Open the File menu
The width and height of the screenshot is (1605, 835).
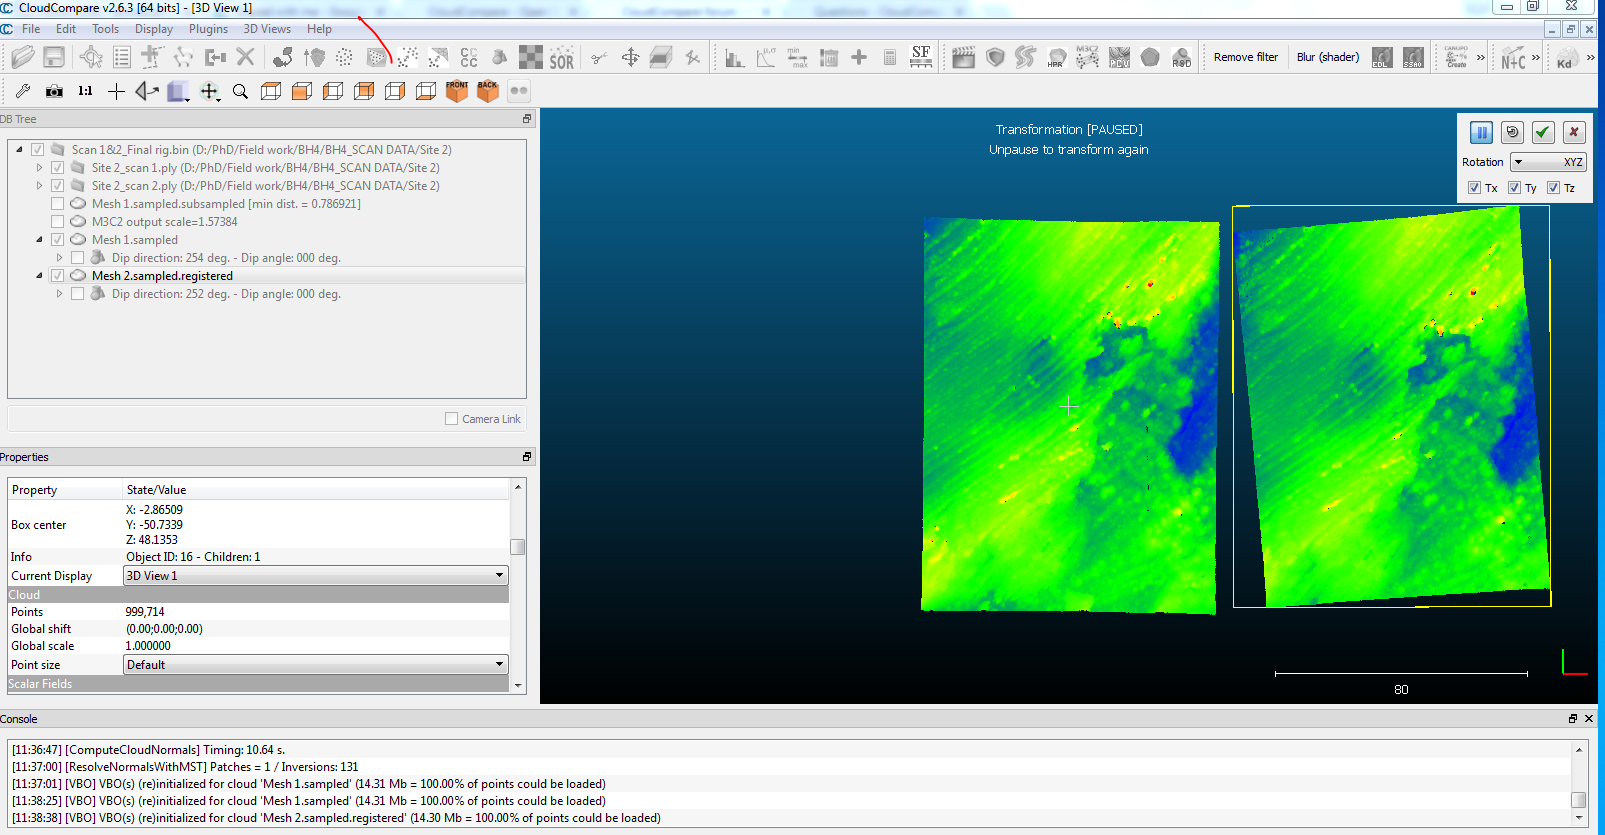[31, 29]
